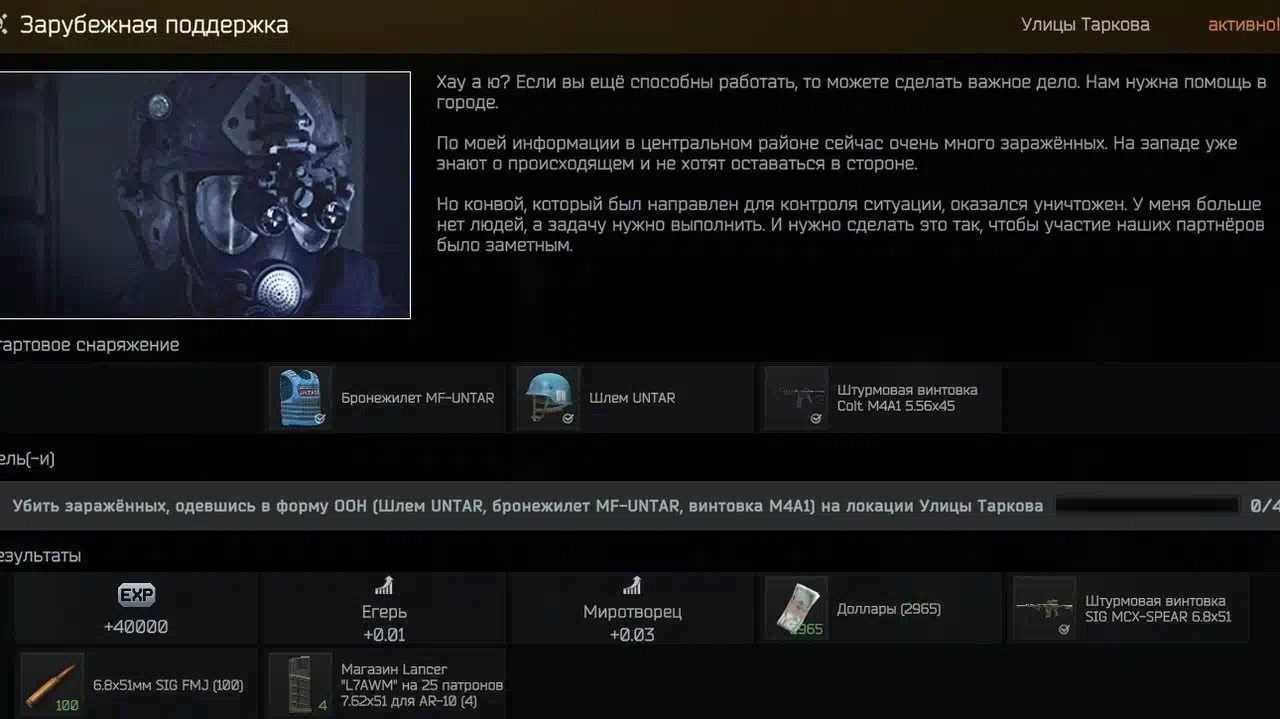Open the masked trader portrait image
1280x719 pixels.
204,195
